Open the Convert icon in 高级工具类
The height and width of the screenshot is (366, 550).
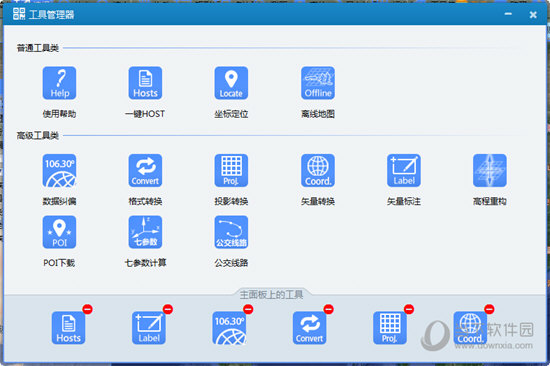(145, 171)
